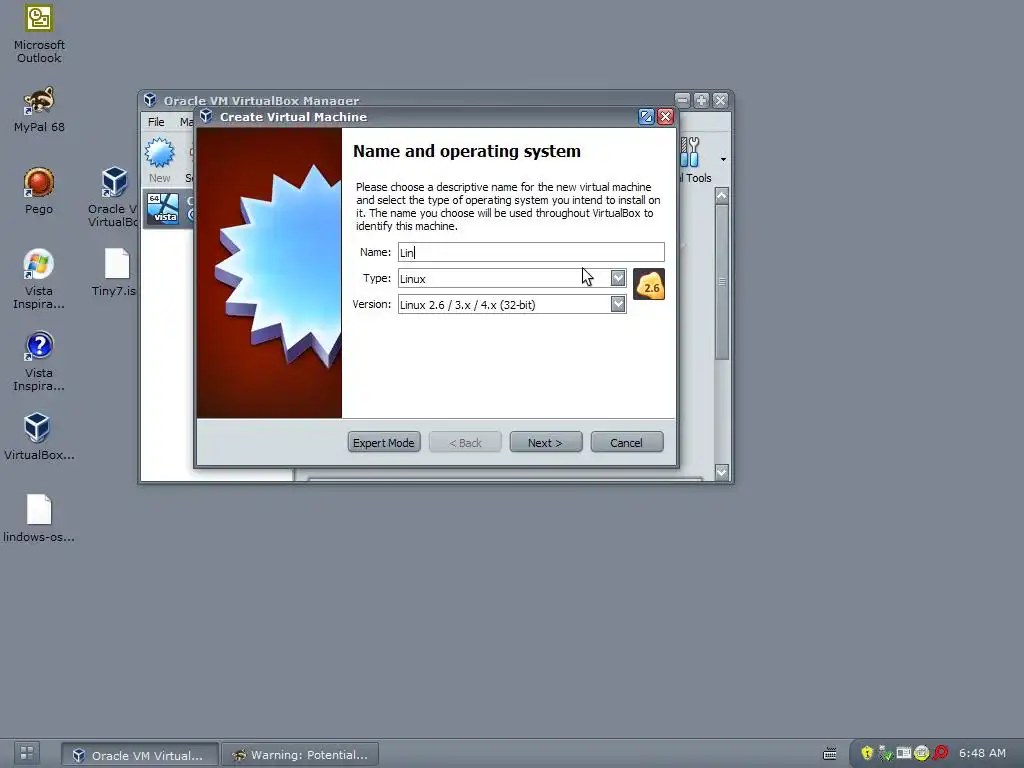
Task: Open Microsoft Outlook desktop icon
Action: [39, 20]
